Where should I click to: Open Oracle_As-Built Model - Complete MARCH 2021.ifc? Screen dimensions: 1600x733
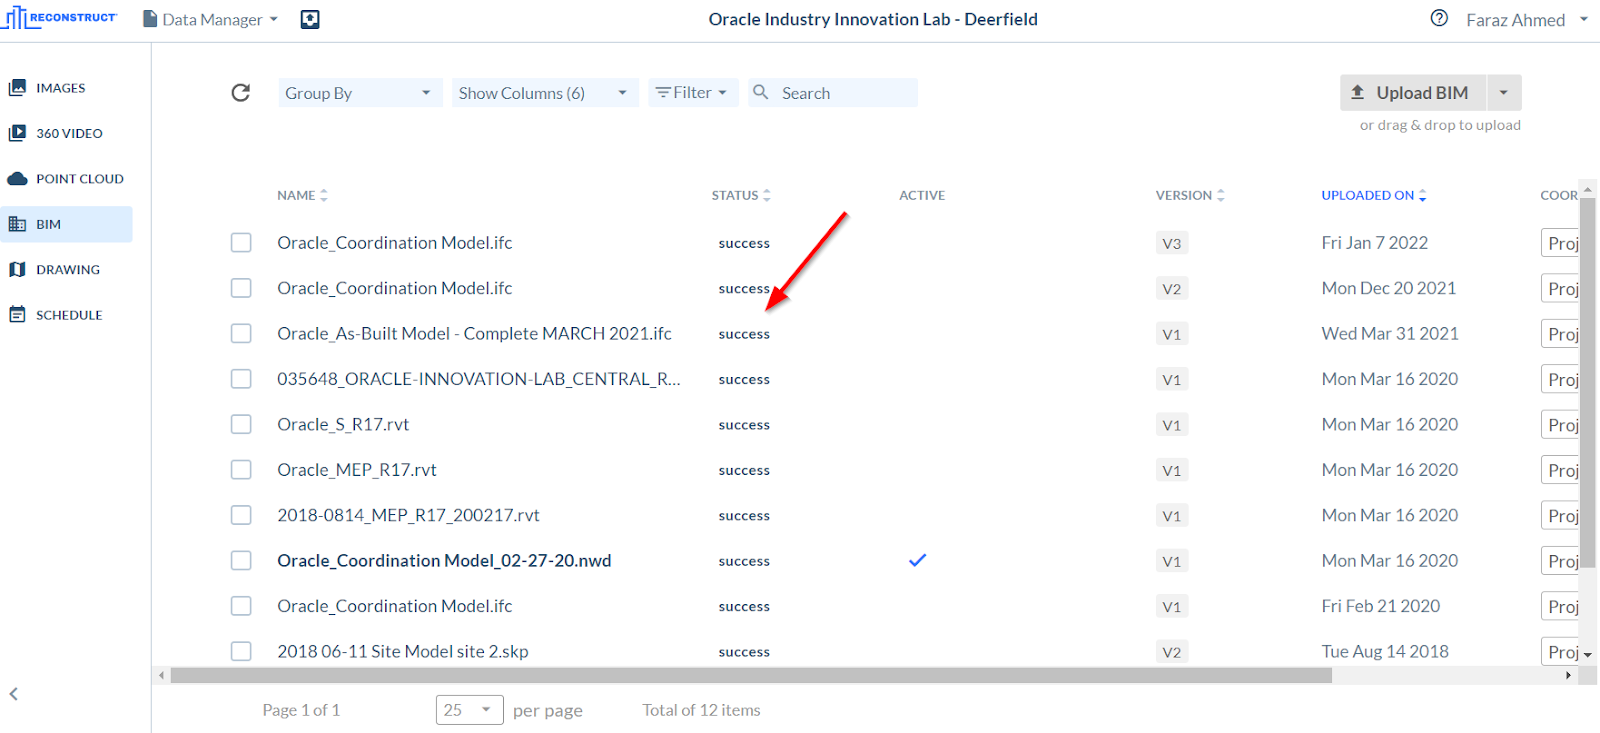point(474,333)
